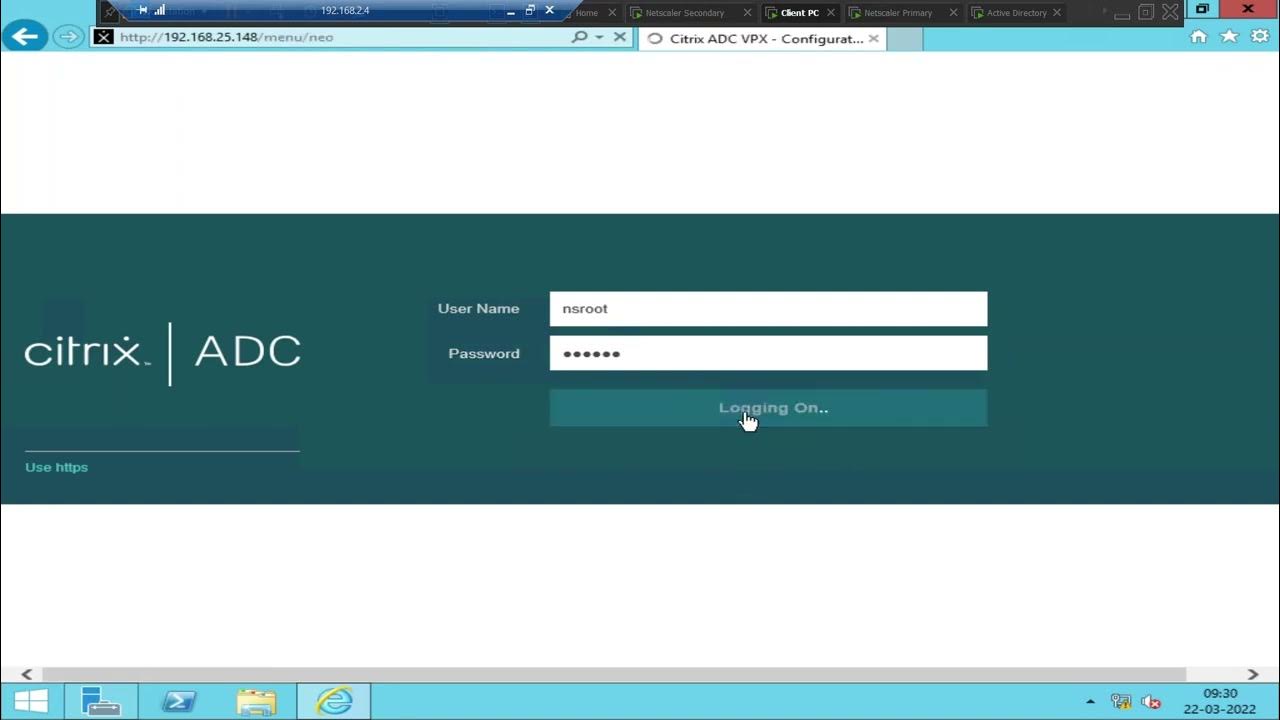Click the Password input field
The height and width of the screenshot is (720, 1280).
(x=768, y=353)
